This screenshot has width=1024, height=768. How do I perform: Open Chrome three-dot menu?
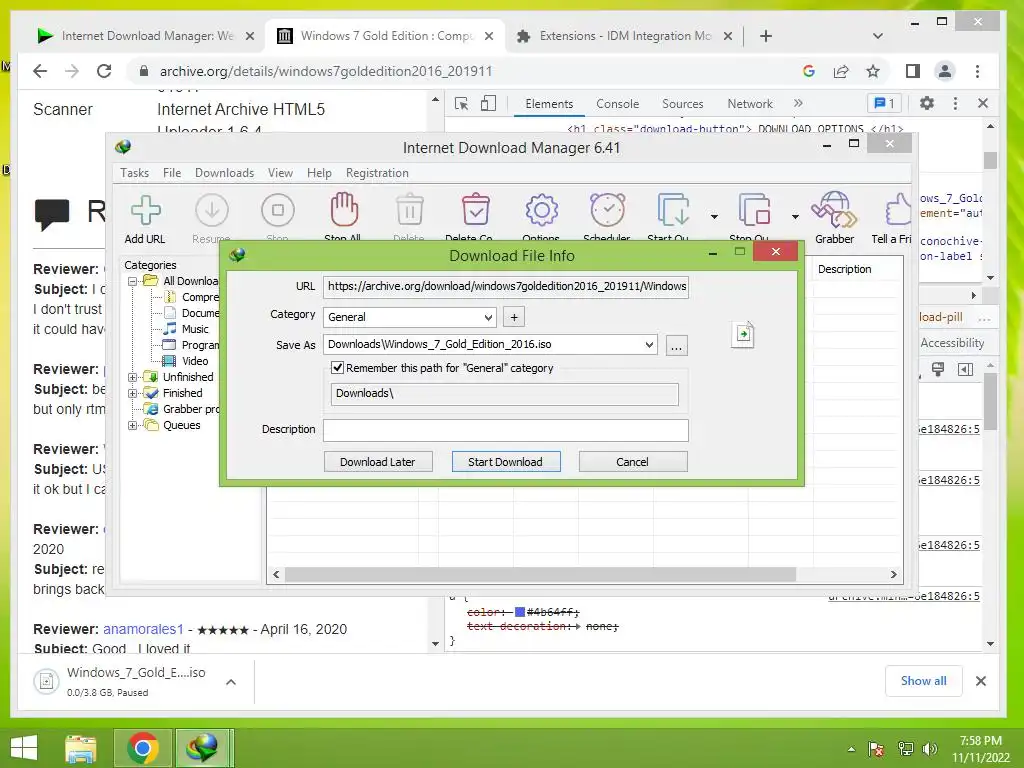point(977,71)
